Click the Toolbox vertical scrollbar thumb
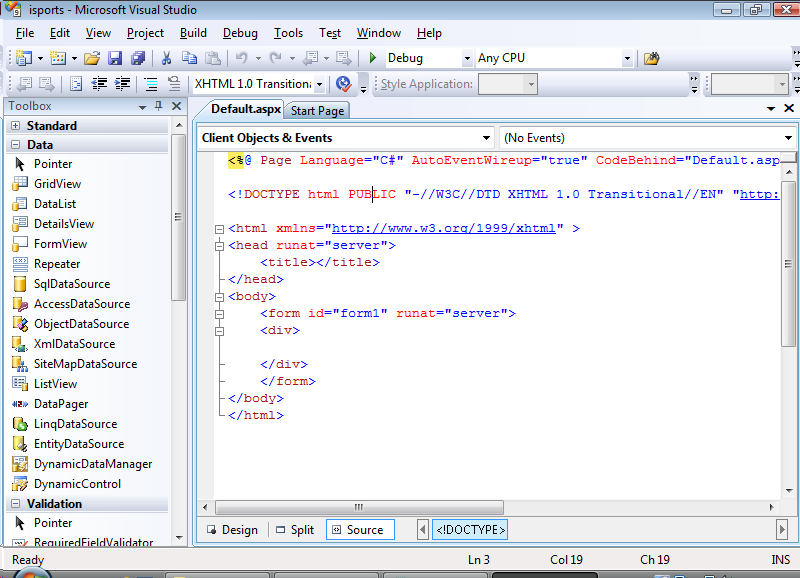This screenshot has width=800, height=578. click(x=178, y=217)
